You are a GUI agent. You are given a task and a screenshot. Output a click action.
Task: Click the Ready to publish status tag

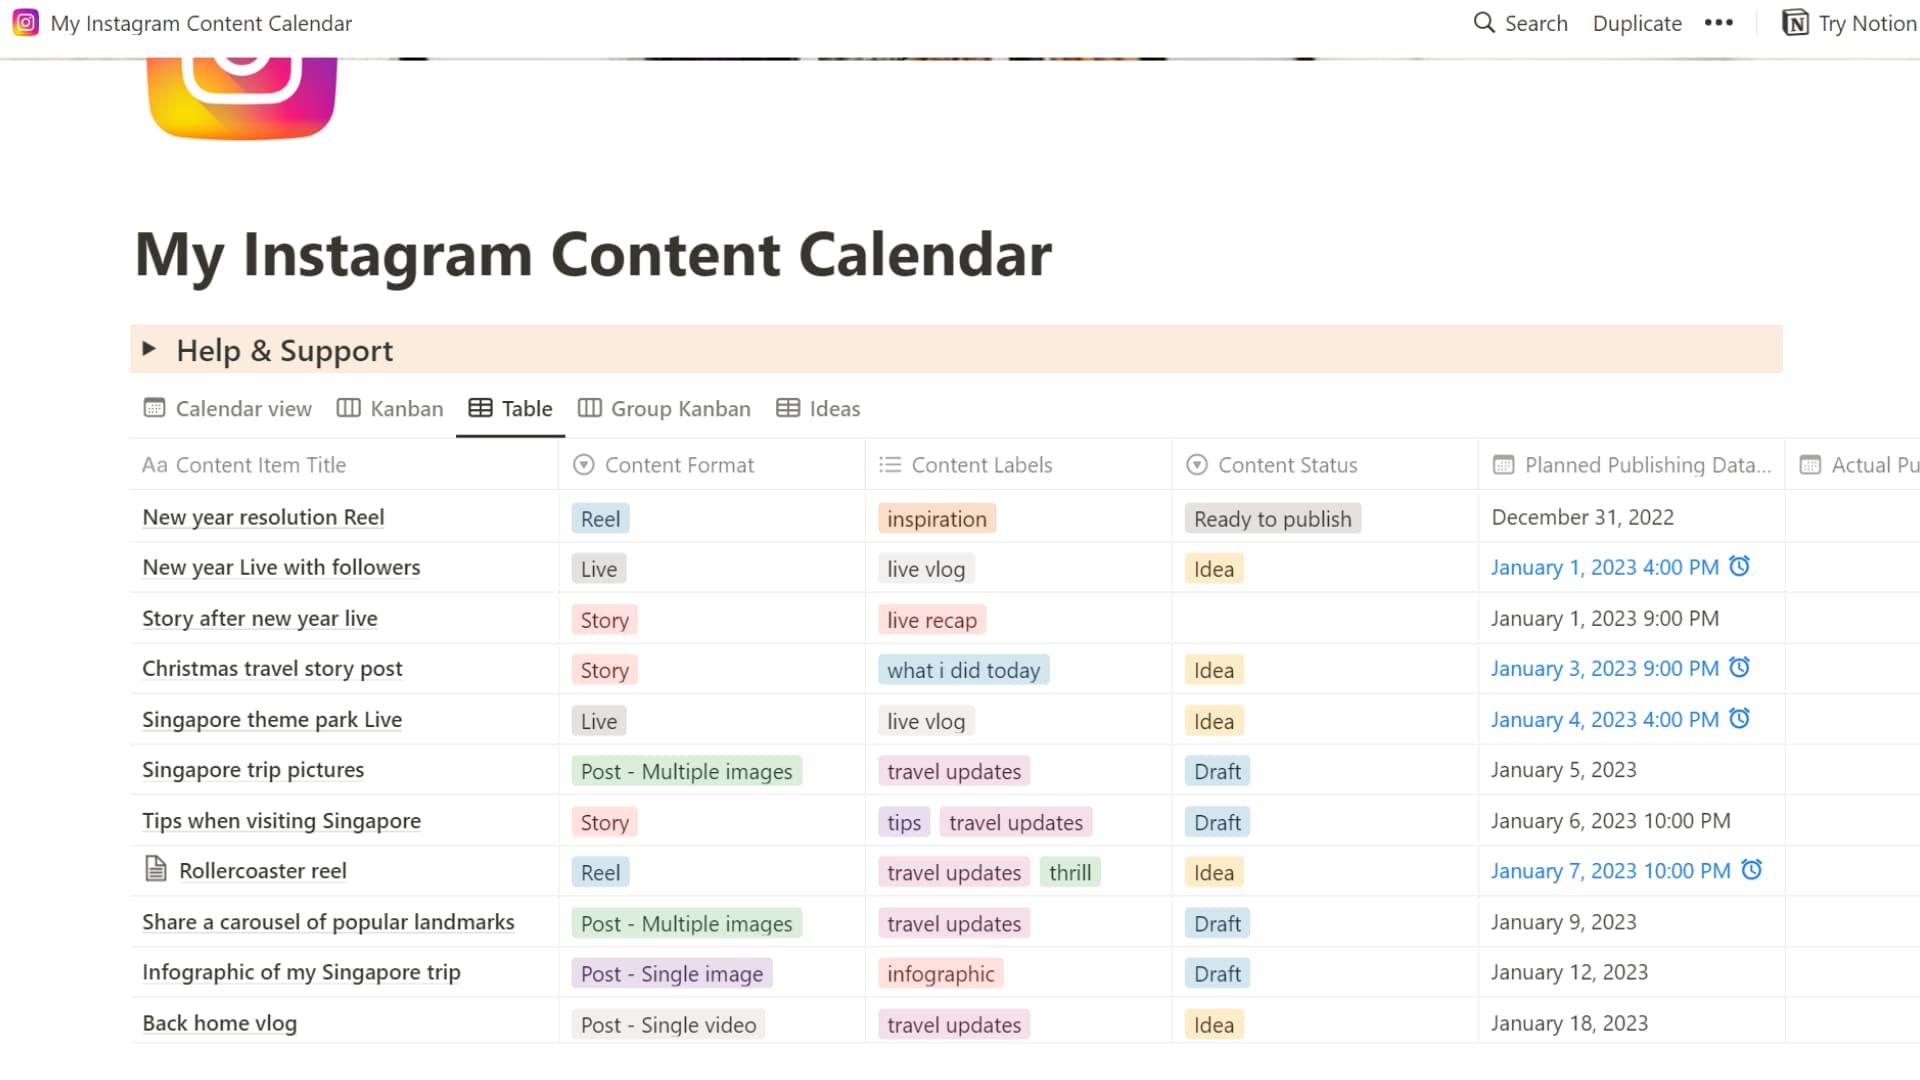click(1271, 517)
